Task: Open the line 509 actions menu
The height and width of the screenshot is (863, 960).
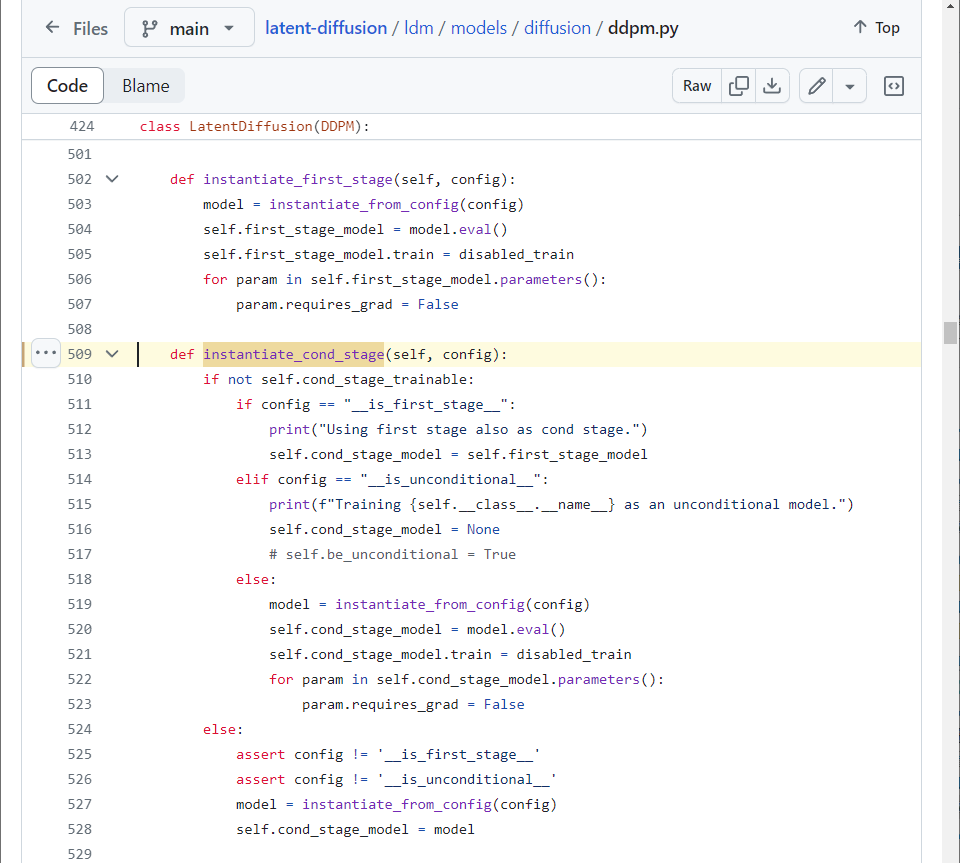Action: (46, 353)
